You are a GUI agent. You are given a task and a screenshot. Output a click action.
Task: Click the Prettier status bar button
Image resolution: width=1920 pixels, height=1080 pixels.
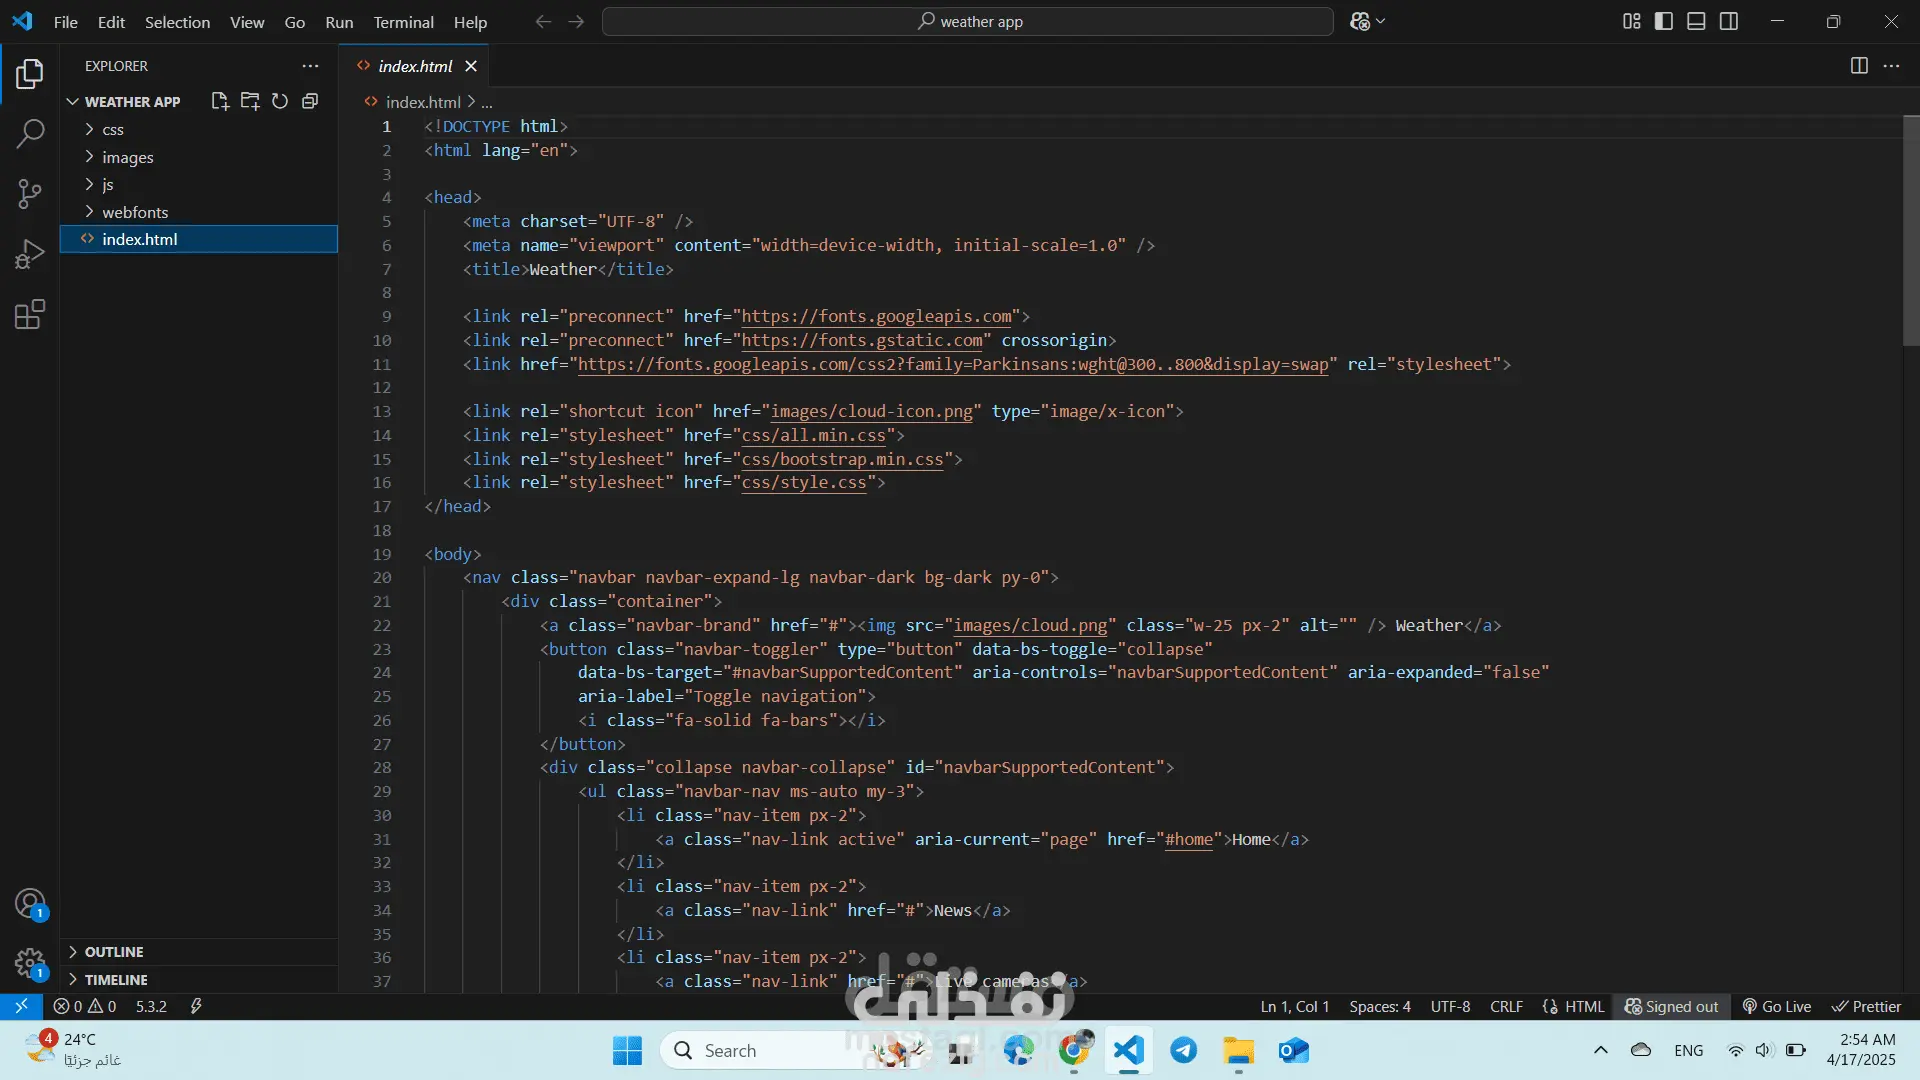pyautogui.click(x=1866, y=1007)
